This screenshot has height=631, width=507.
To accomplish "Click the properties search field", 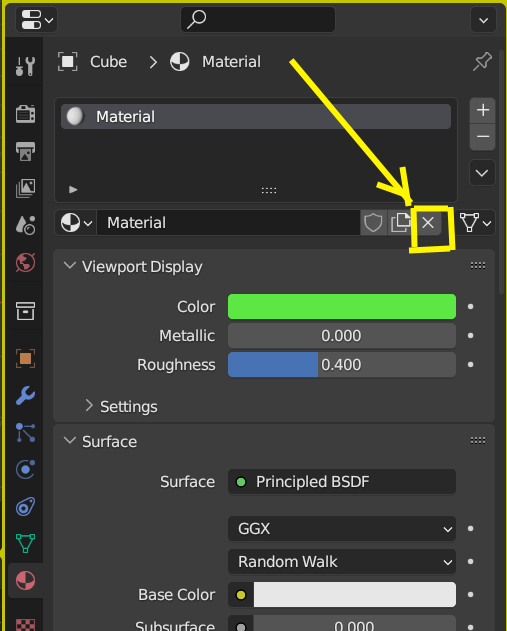I will (258, 19).
